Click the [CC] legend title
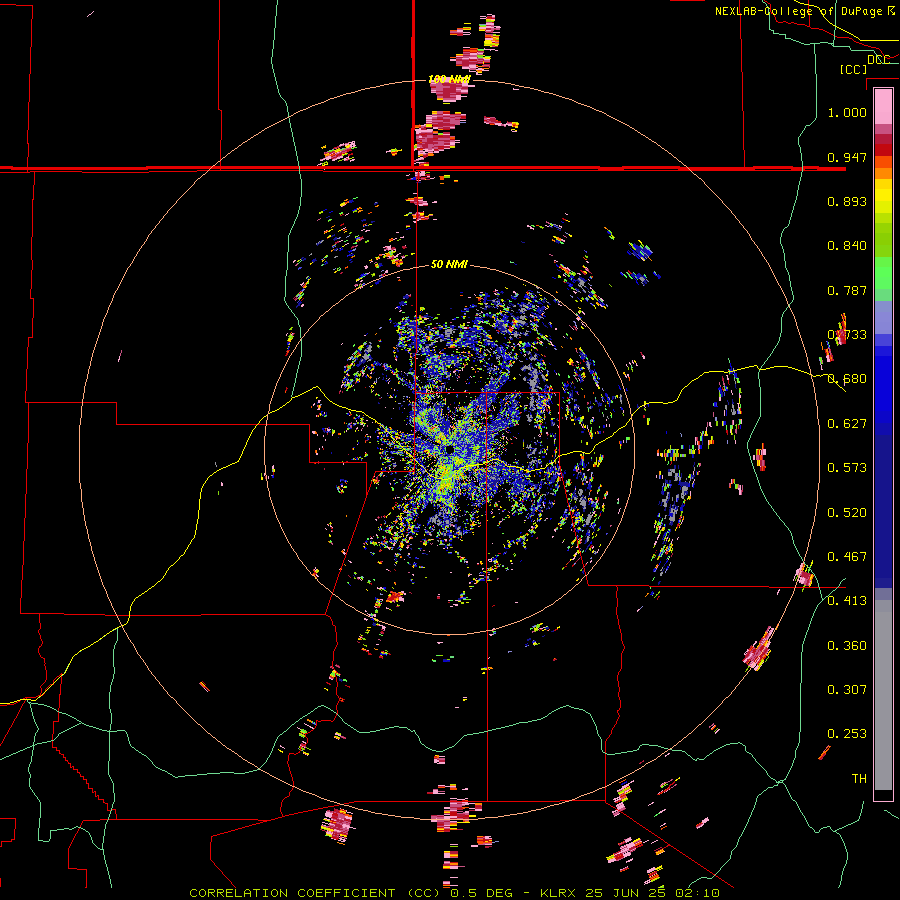 point(853,69)
